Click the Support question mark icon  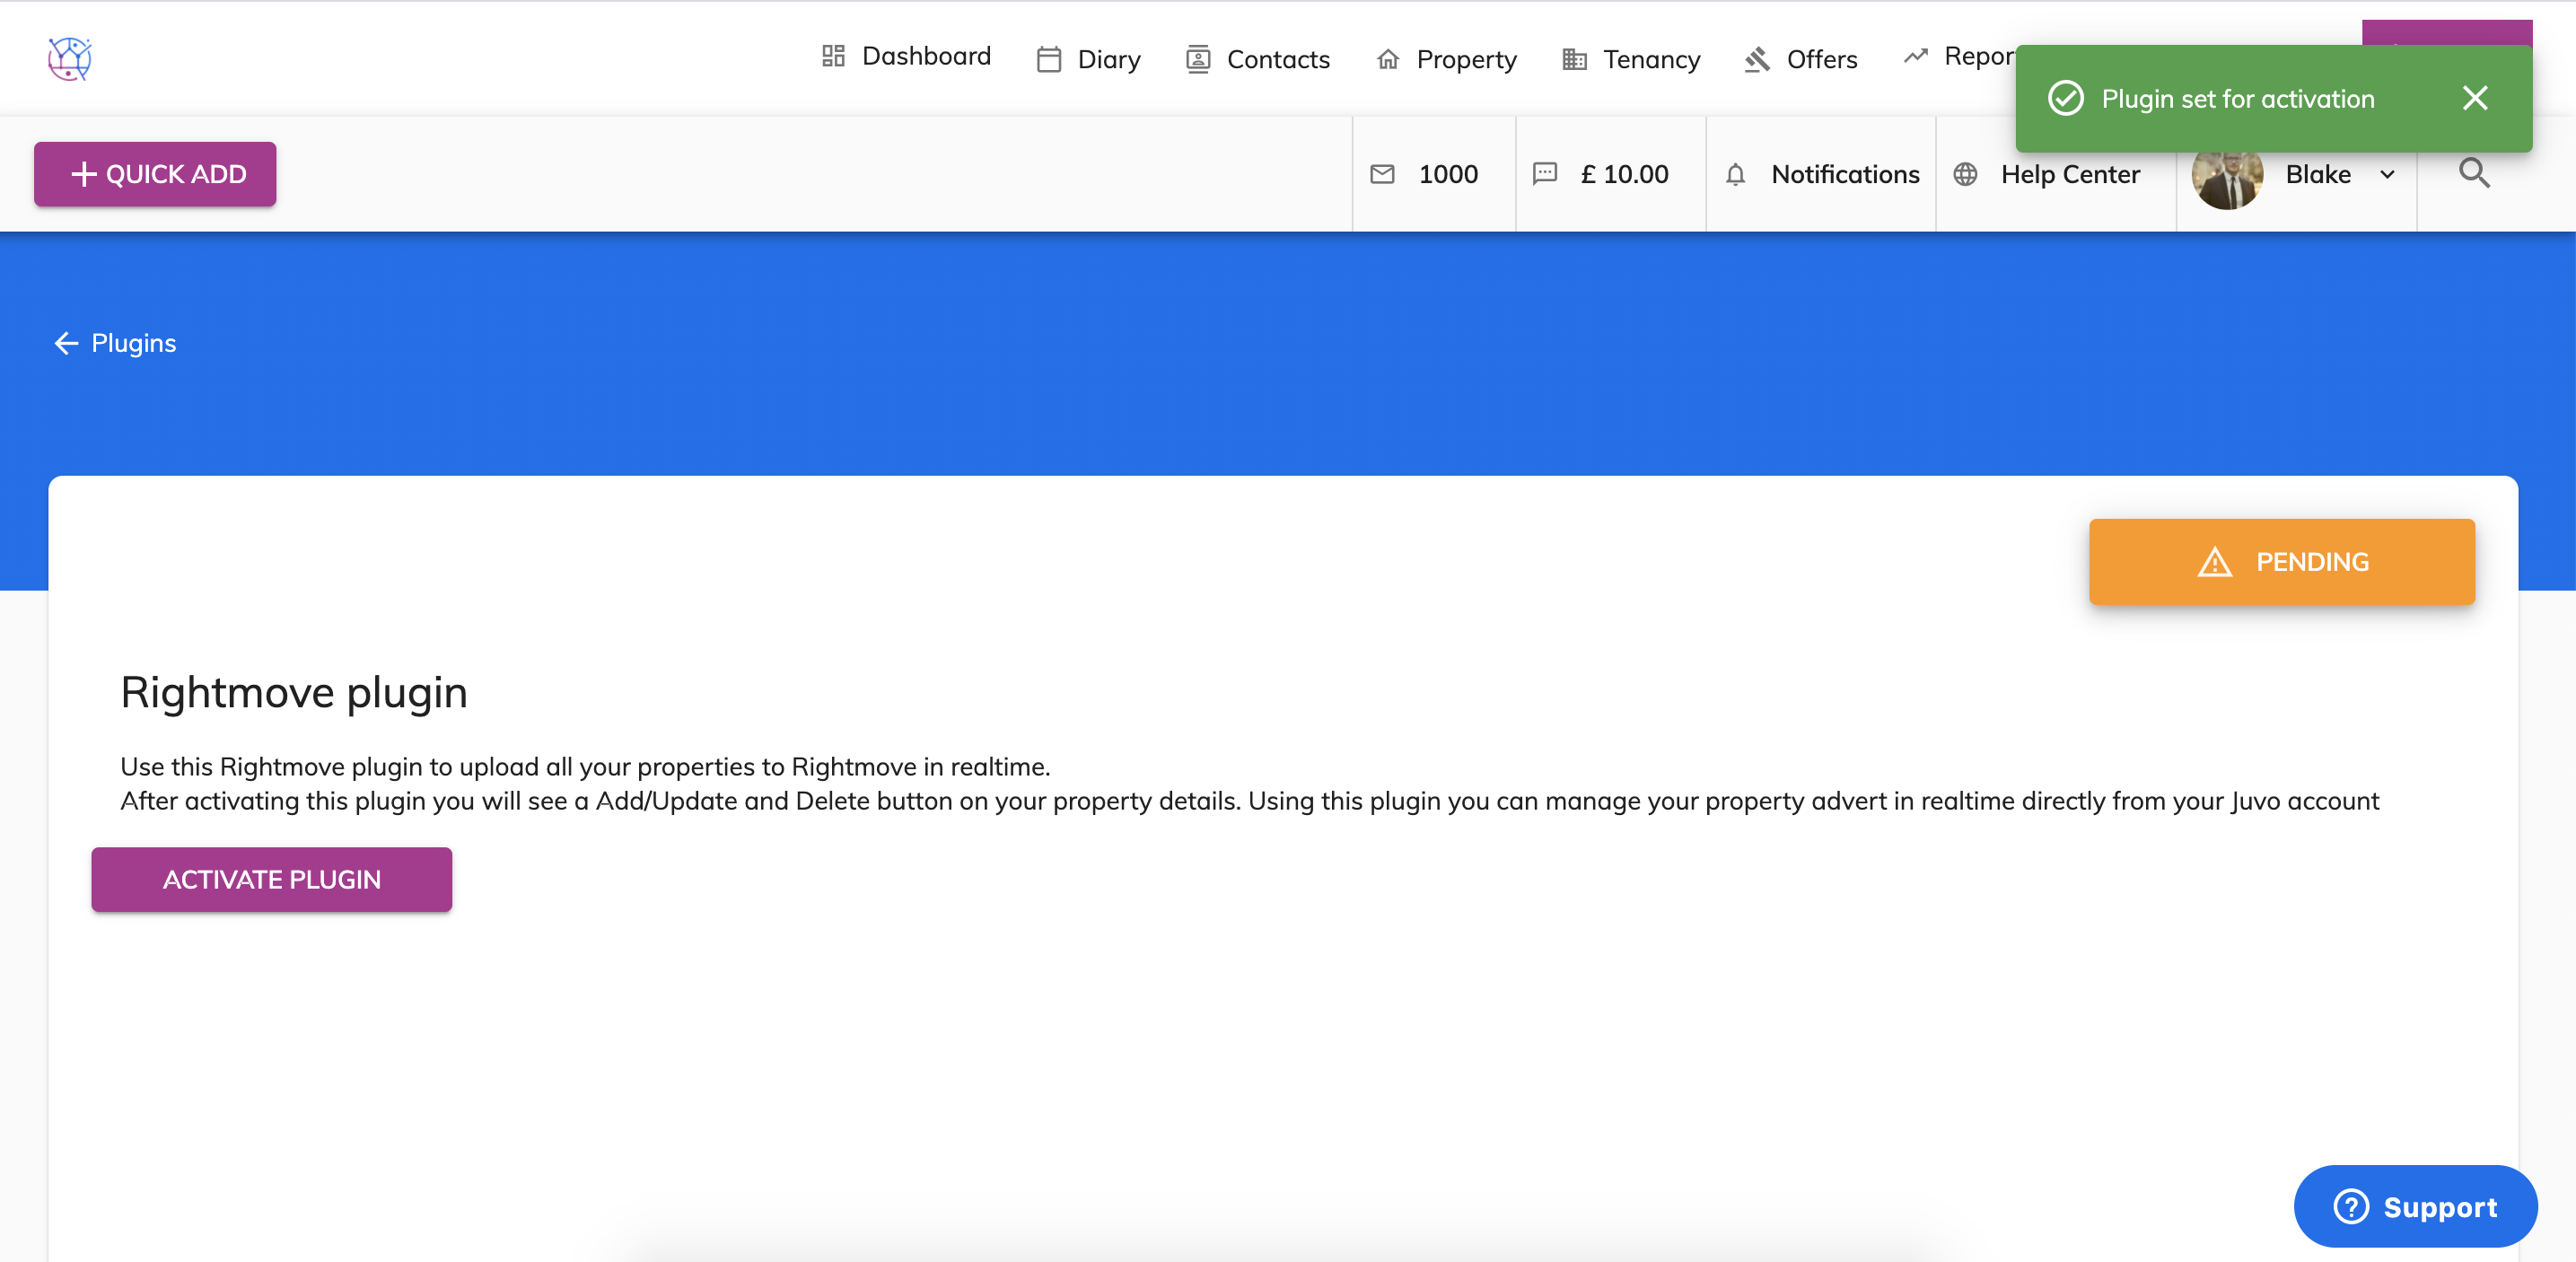pyautogui.click(x=2351, y=1206)
